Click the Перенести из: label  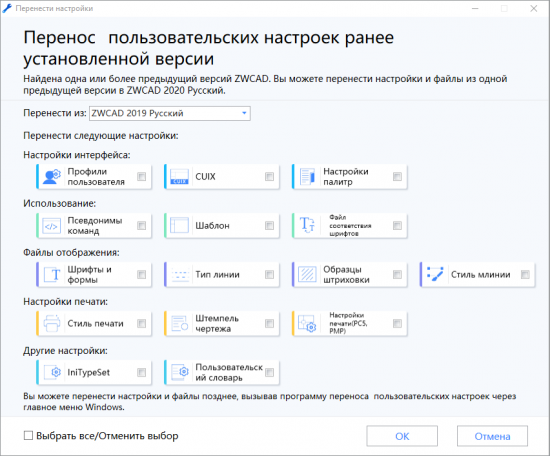point(55,113)
